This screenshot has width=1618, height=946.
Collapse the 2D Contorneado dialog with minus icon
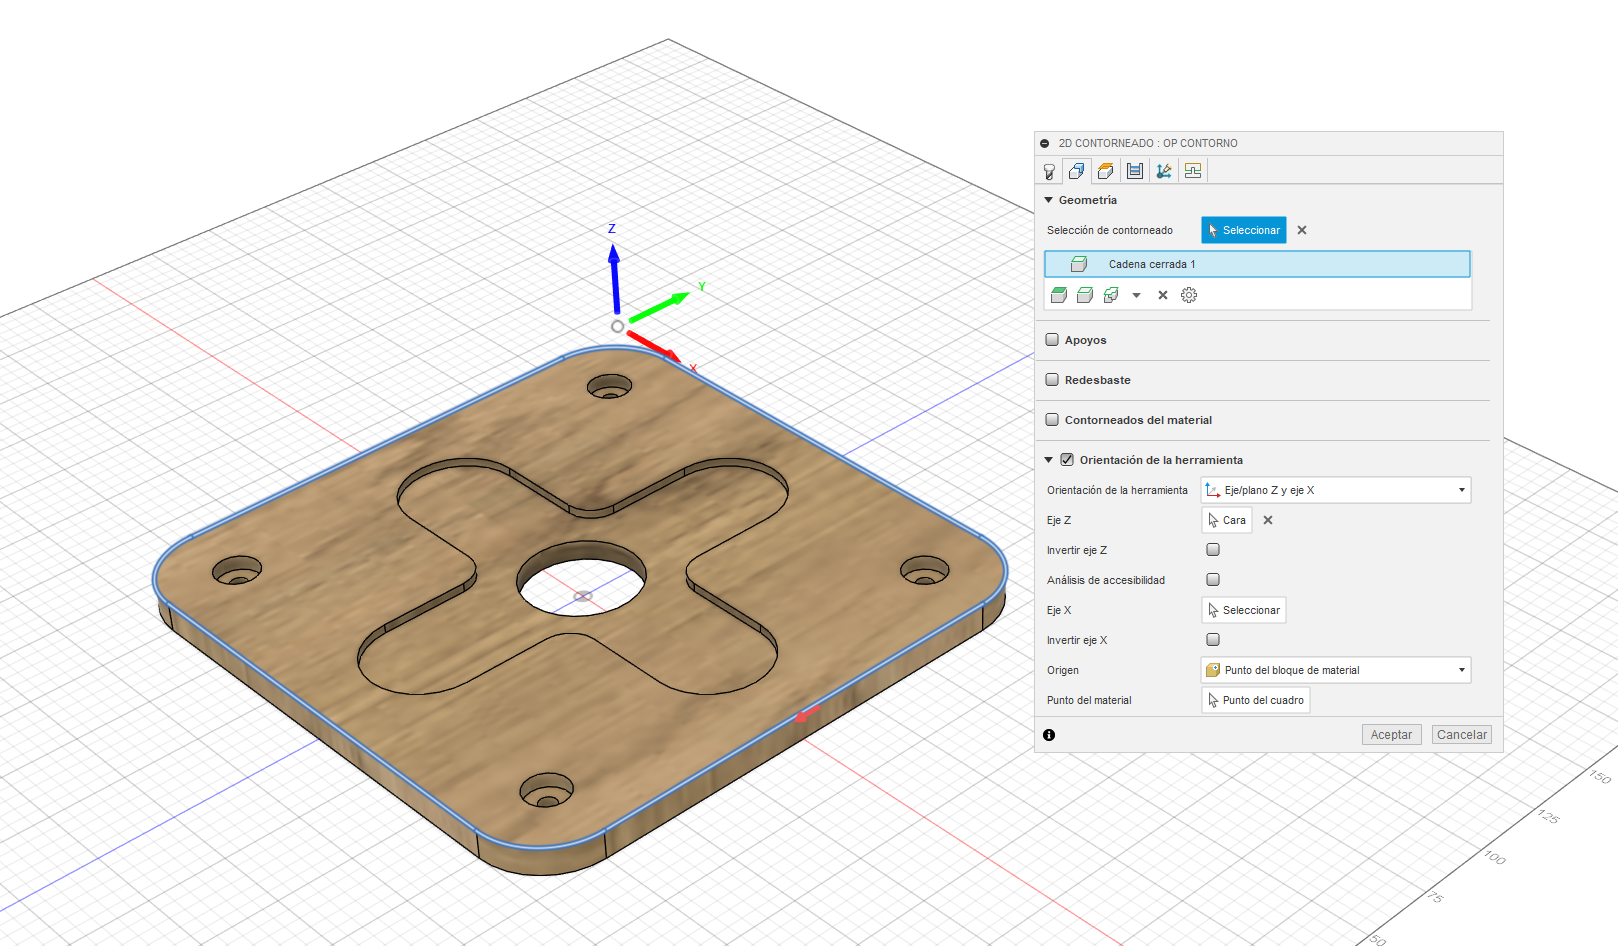point(1045,143)
